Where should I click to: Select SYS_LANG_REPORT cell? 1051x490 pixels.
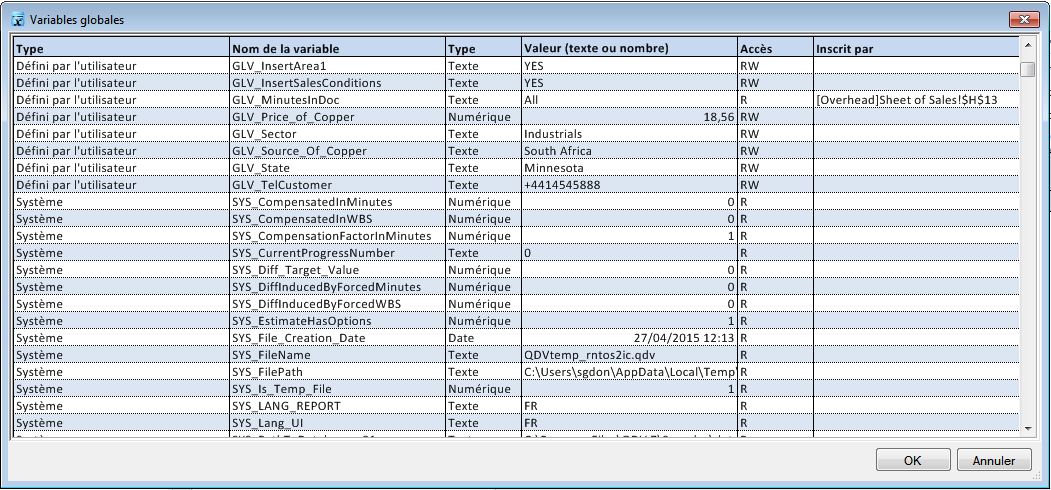click(338, 406)
